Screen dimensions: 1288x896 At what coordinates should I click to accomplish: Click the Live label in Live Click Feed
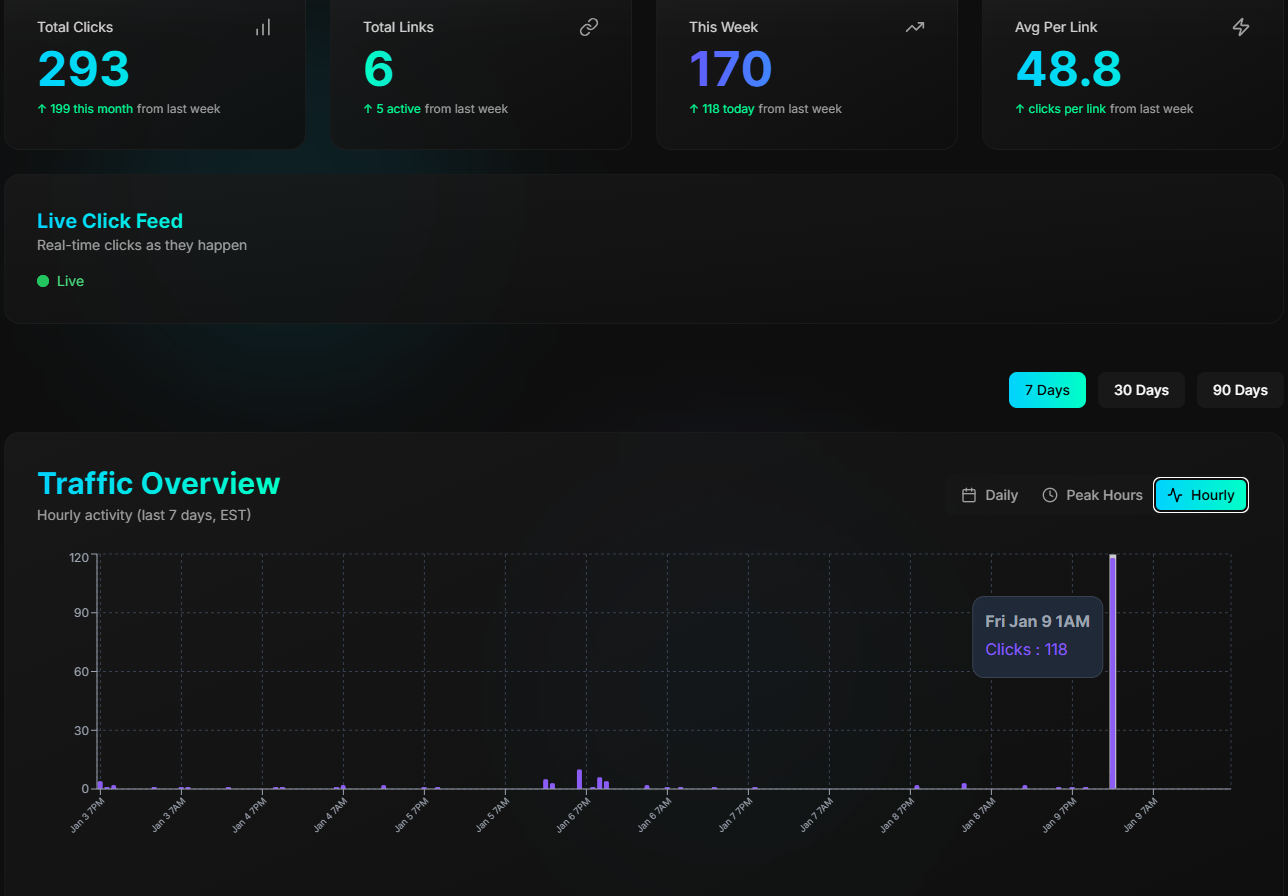pos(70,281)
